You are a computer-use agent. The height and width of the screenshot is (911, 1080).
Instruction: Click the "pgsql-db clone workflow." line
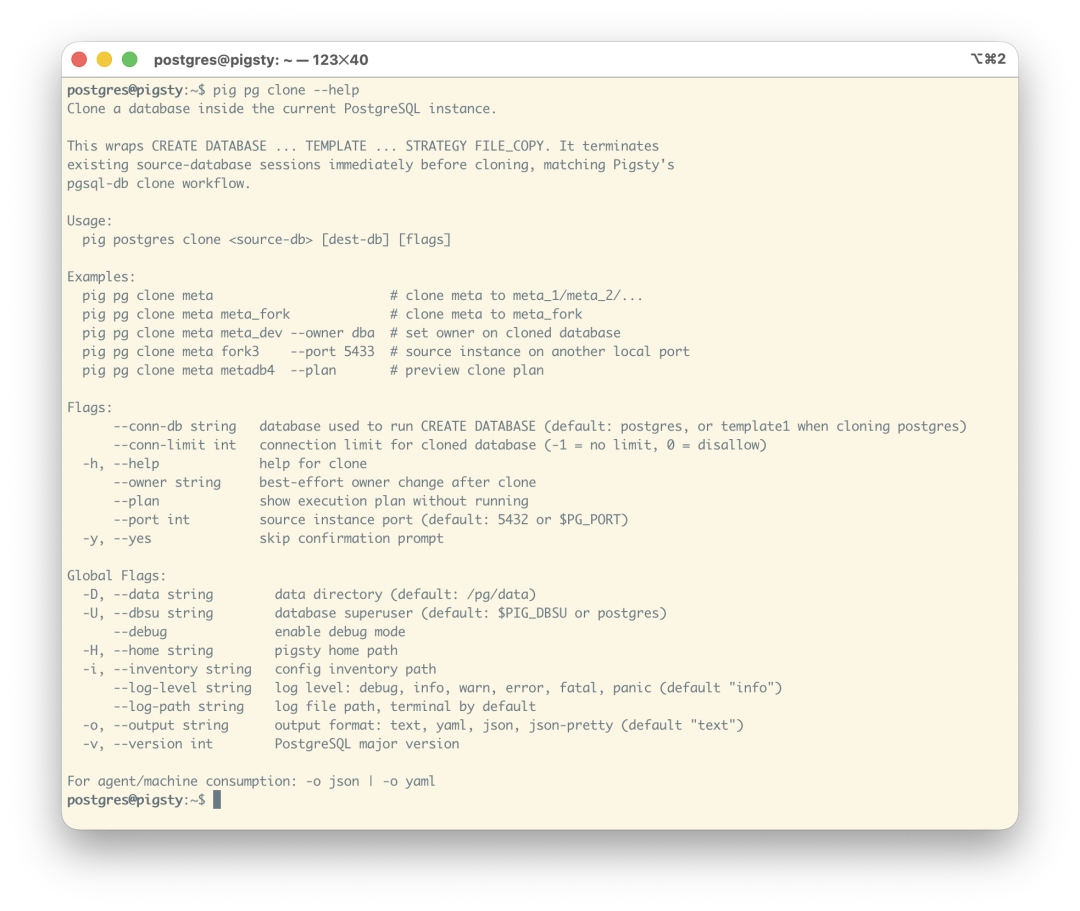pos(159,183)
